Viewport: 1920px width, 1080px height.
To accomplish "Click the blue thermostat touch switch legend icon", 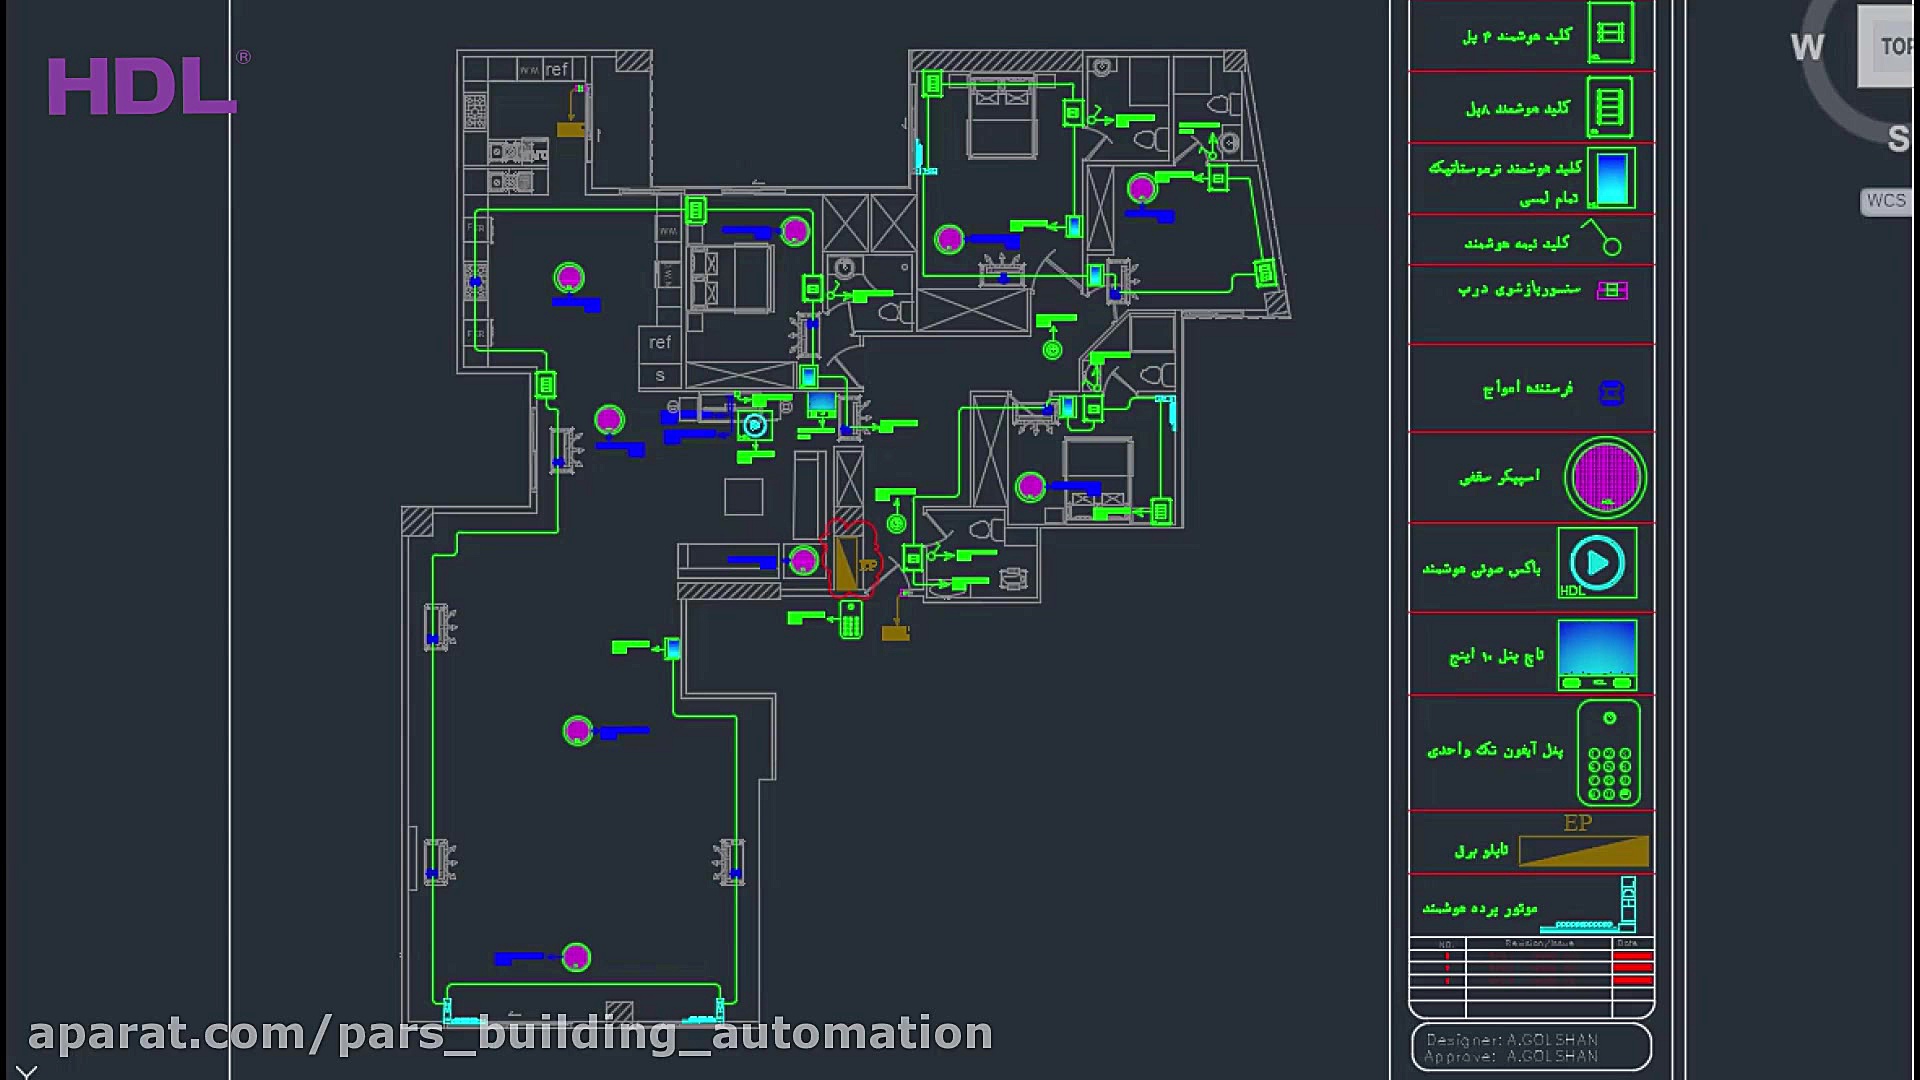I will [1611, 178].
